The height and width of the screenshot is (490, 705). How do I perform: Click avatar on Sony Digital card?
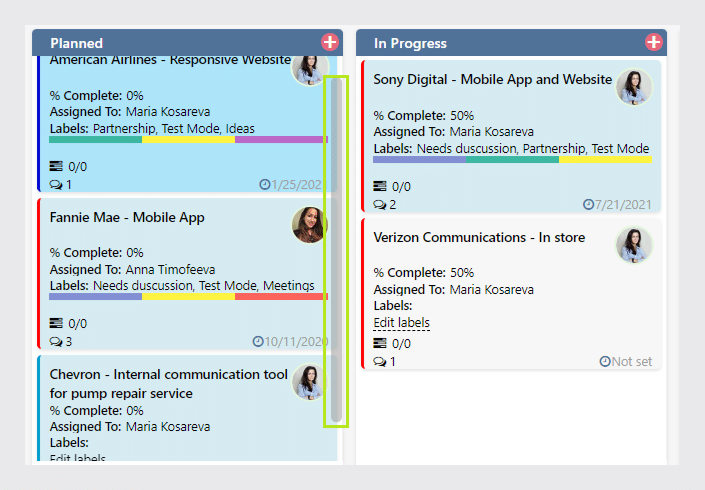pyautogui.click(x=634, y=87)
